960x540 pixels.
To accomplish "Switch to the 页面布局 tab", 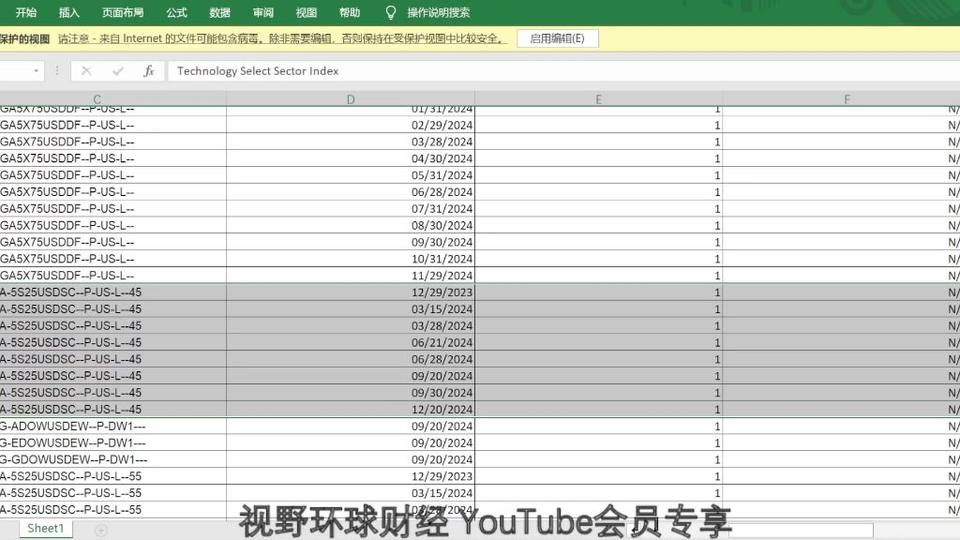I will 122,12.
